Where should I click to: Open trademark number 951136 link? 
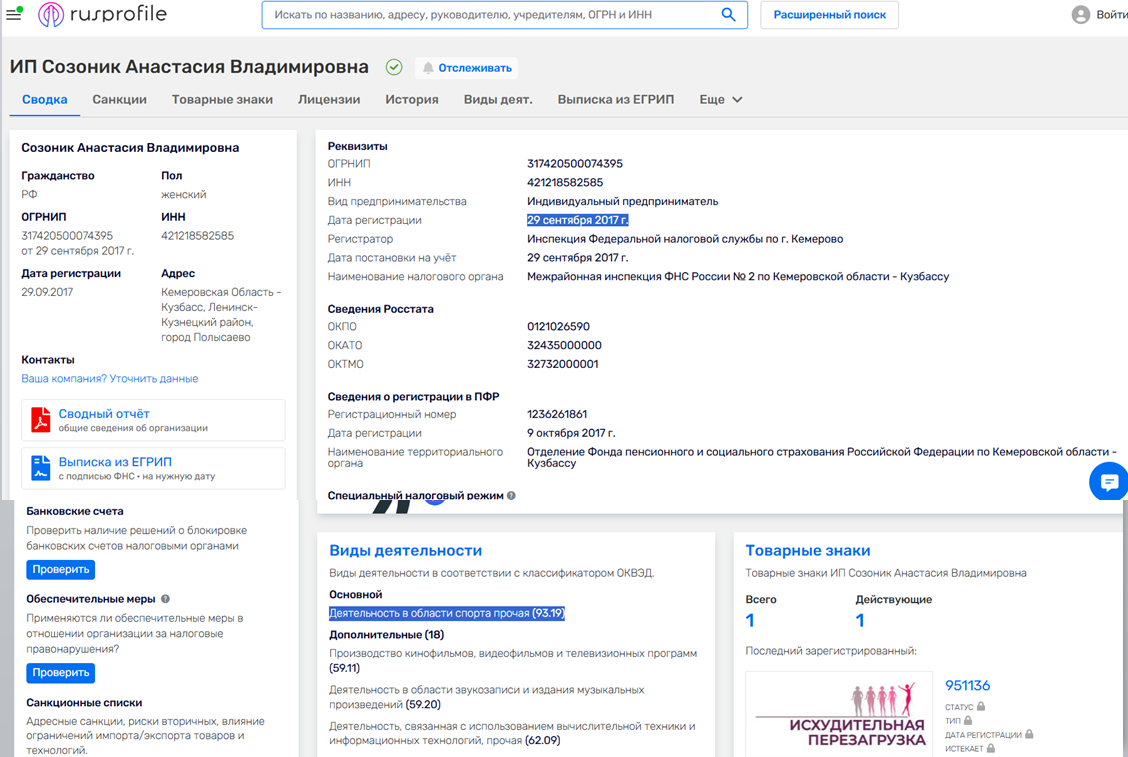pyautogui.click(x=967, y=686)
